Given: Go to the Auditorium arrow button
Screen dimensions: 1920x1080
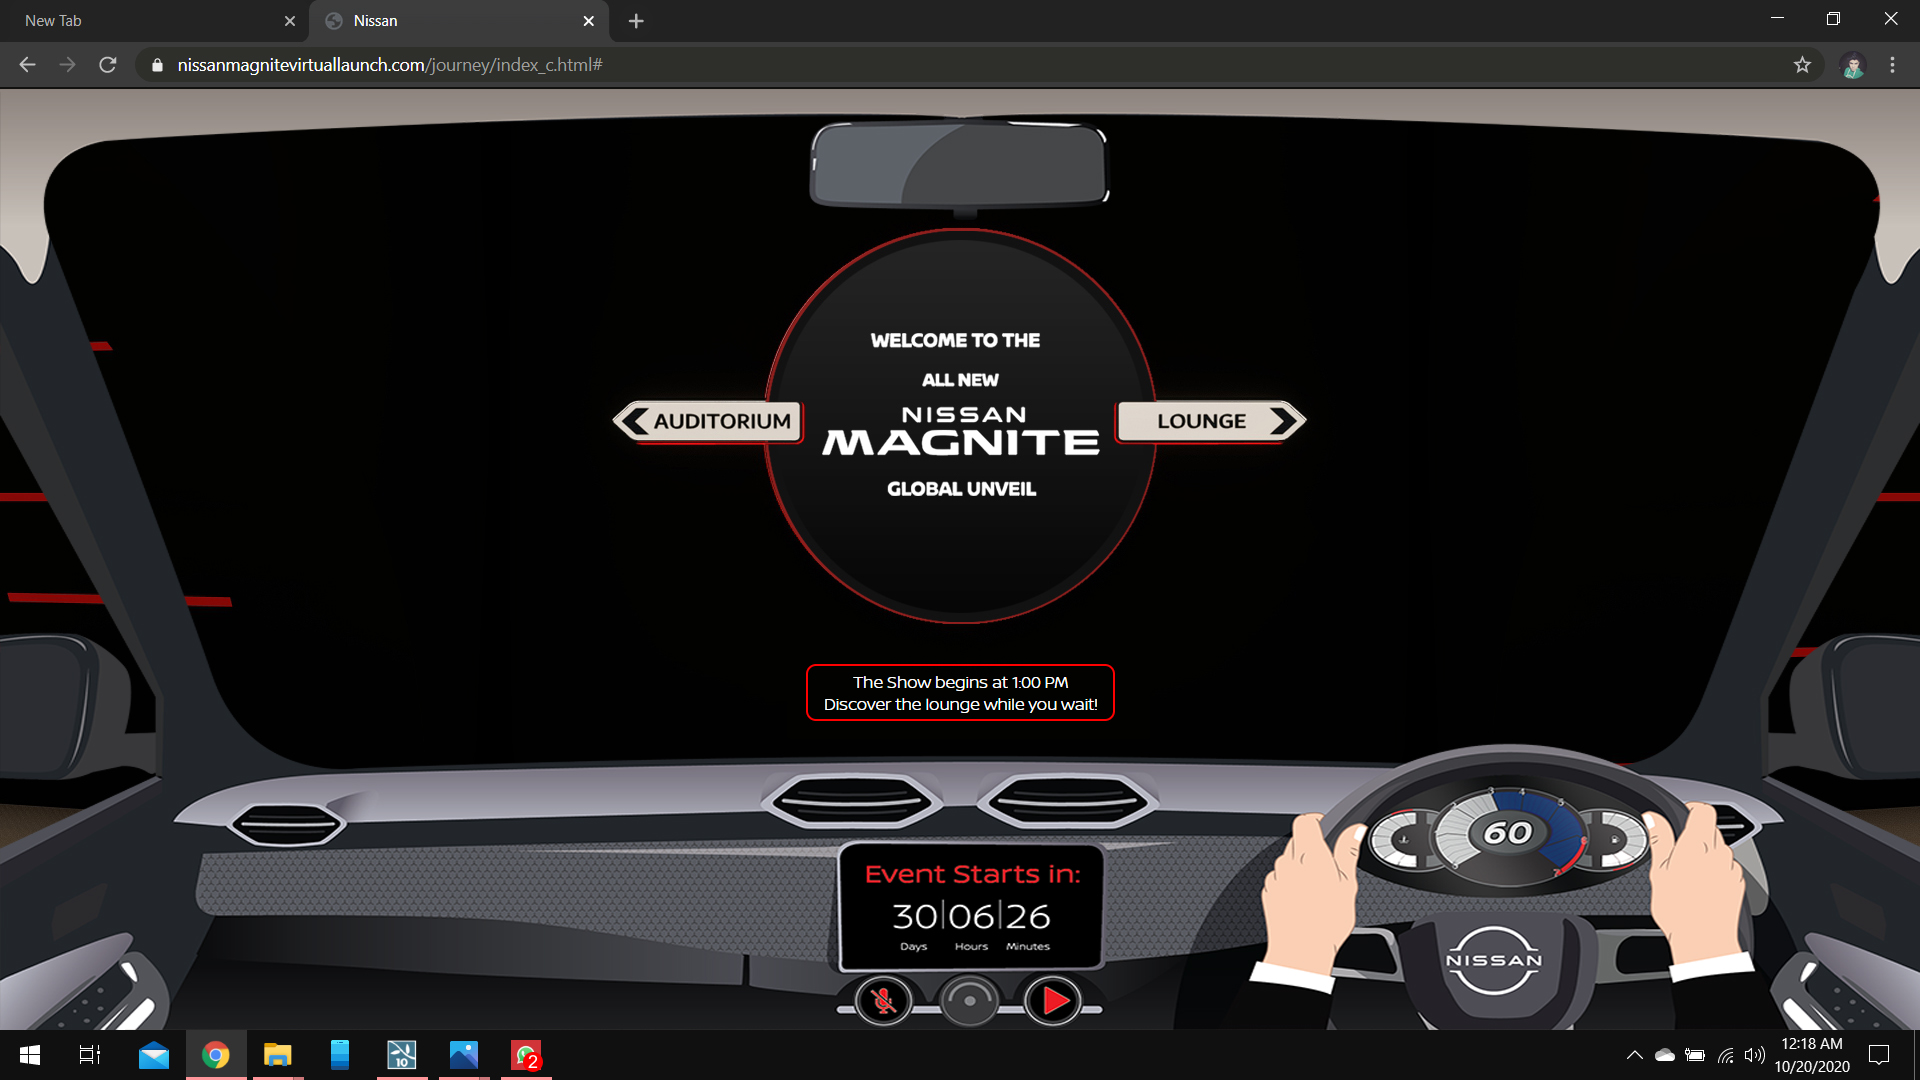Looking at the screenshot, I should (708, 421).
